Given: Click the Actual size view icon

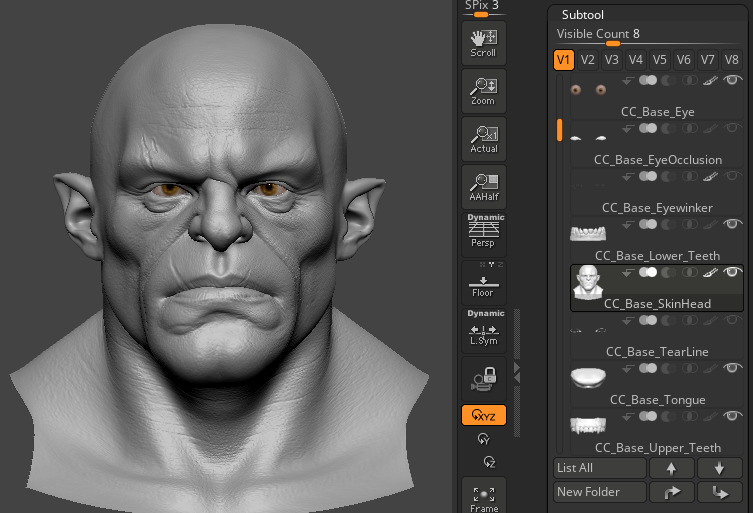Looking at the screenshot, I should tap(484, 139).
